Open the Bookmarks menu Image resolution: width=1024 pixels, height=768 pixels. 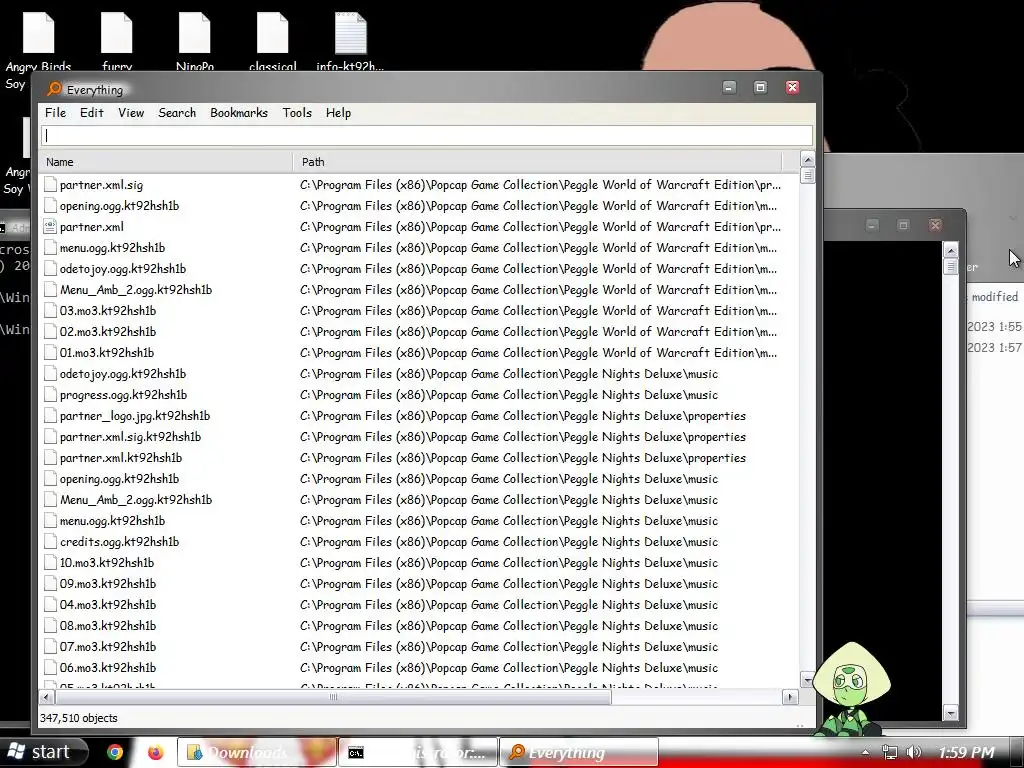(239, 113)
